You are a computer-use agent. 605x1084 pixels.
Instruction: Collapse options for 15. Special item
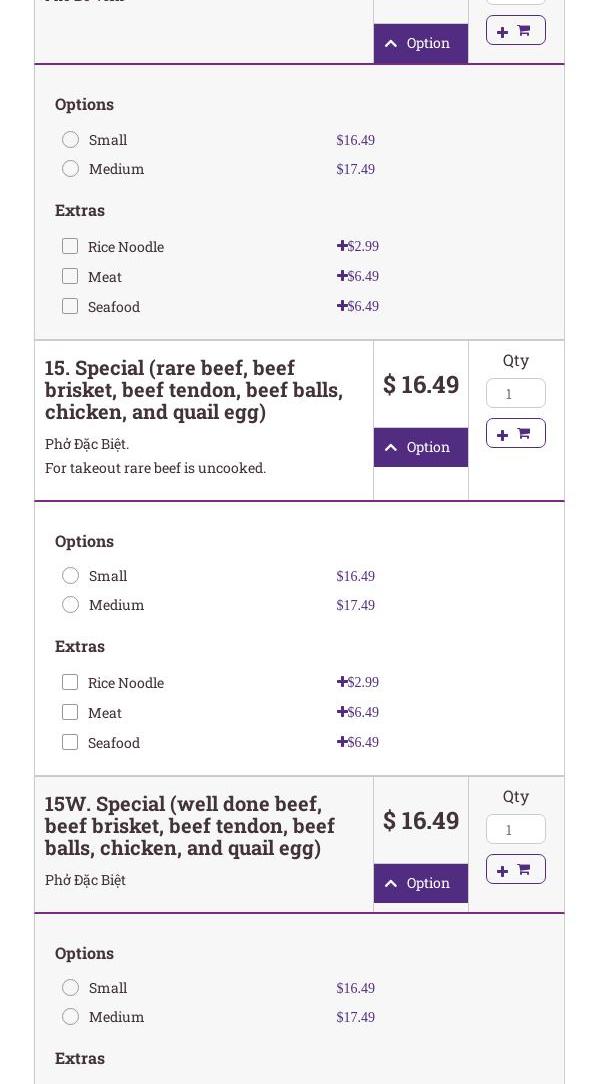pos(420,447)
